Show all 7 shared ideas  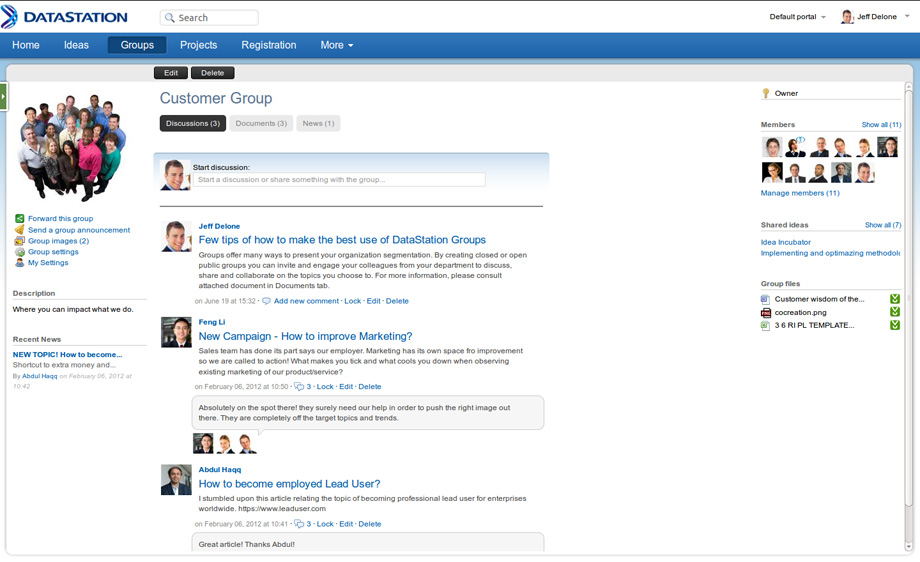(883, 225)
